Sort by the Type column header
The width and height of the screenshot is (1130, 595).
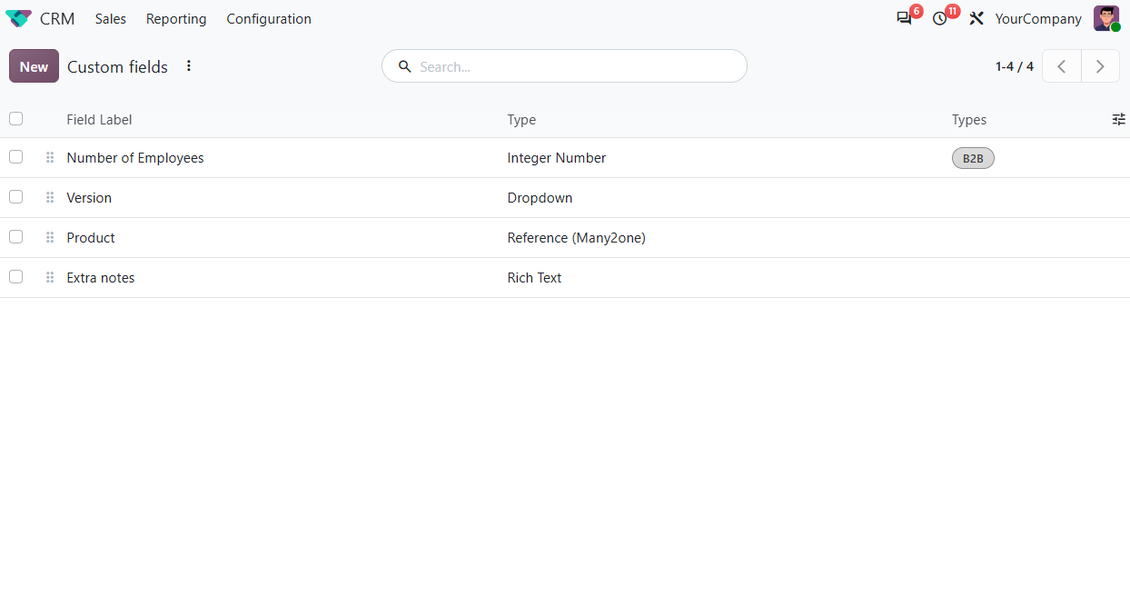[x=521, y=120]
